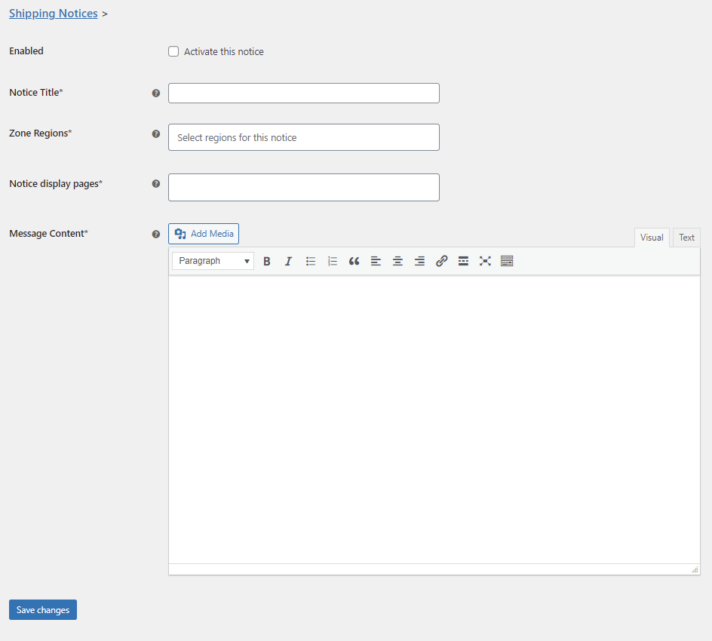The height and width of the screenshot is (641, 712).
Task: Go back to Shipping Notices link
Action: click(53, 14)
